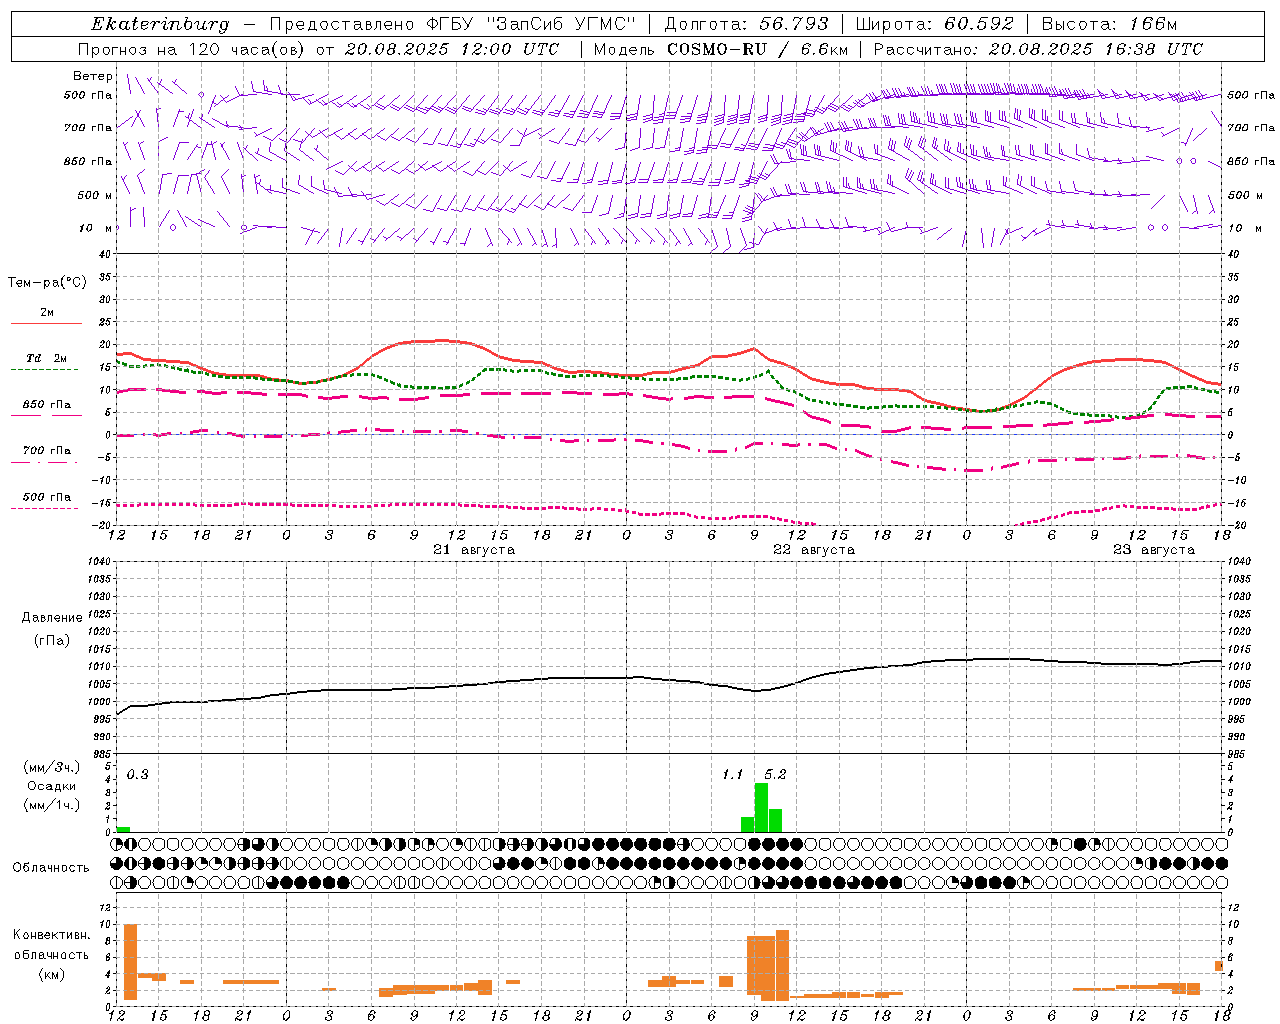This screenshot has height=1024, width=1280.
Task: Click the (мм/1ч.) precipitation unit label
Action: pos(52,805)
